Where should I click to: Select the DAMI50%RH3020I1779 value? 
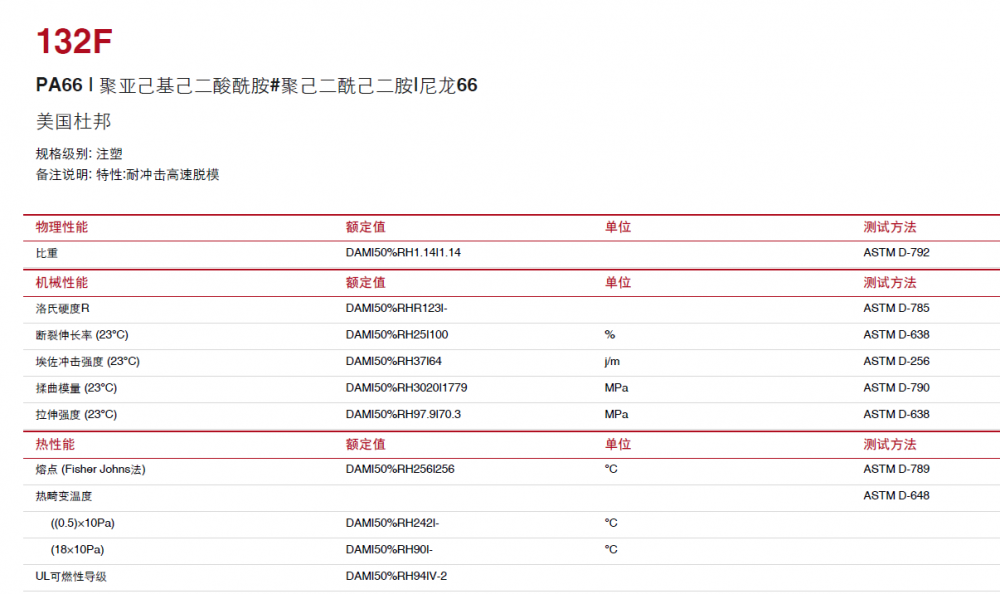coord(406,388)
